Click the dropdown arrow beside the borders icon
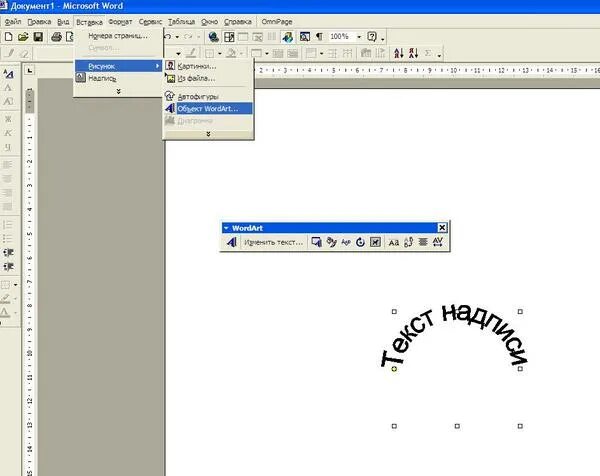Viewport: 600px width, 476px height. 16,285
